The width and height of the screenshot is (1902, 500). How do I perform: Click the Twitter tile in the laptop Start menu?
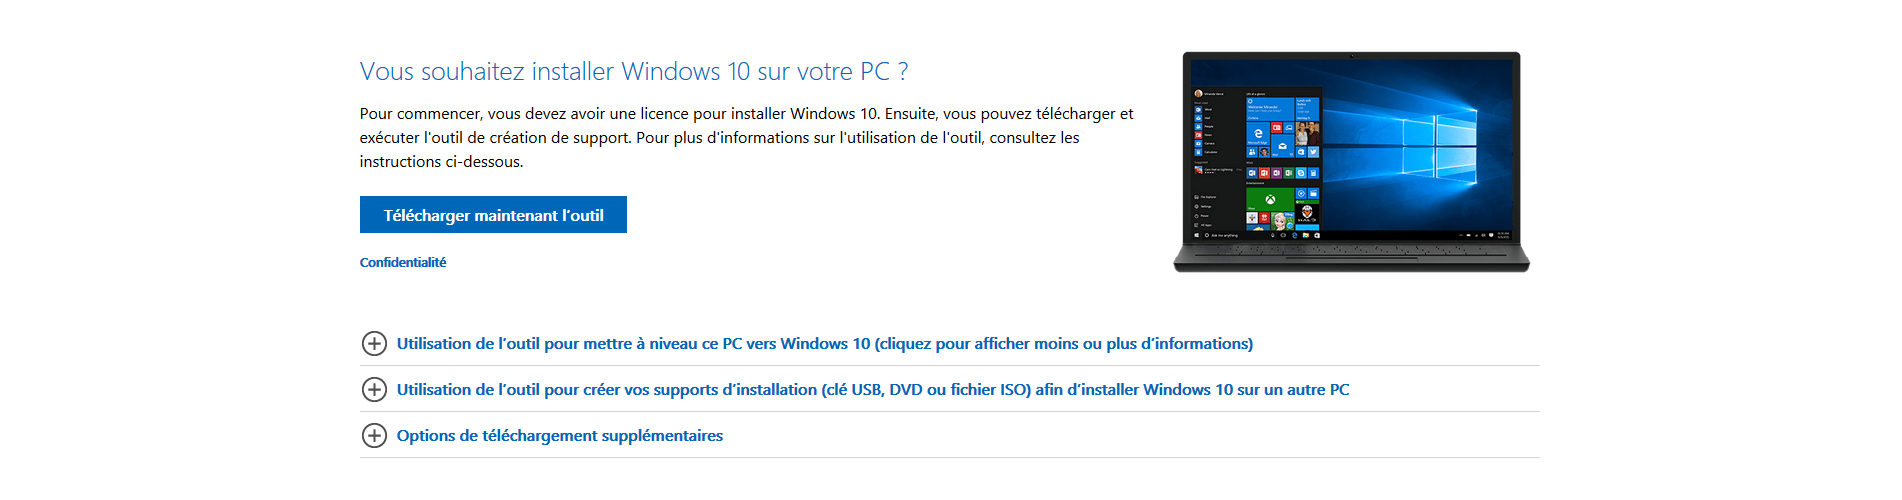(x=1313, y=152)
